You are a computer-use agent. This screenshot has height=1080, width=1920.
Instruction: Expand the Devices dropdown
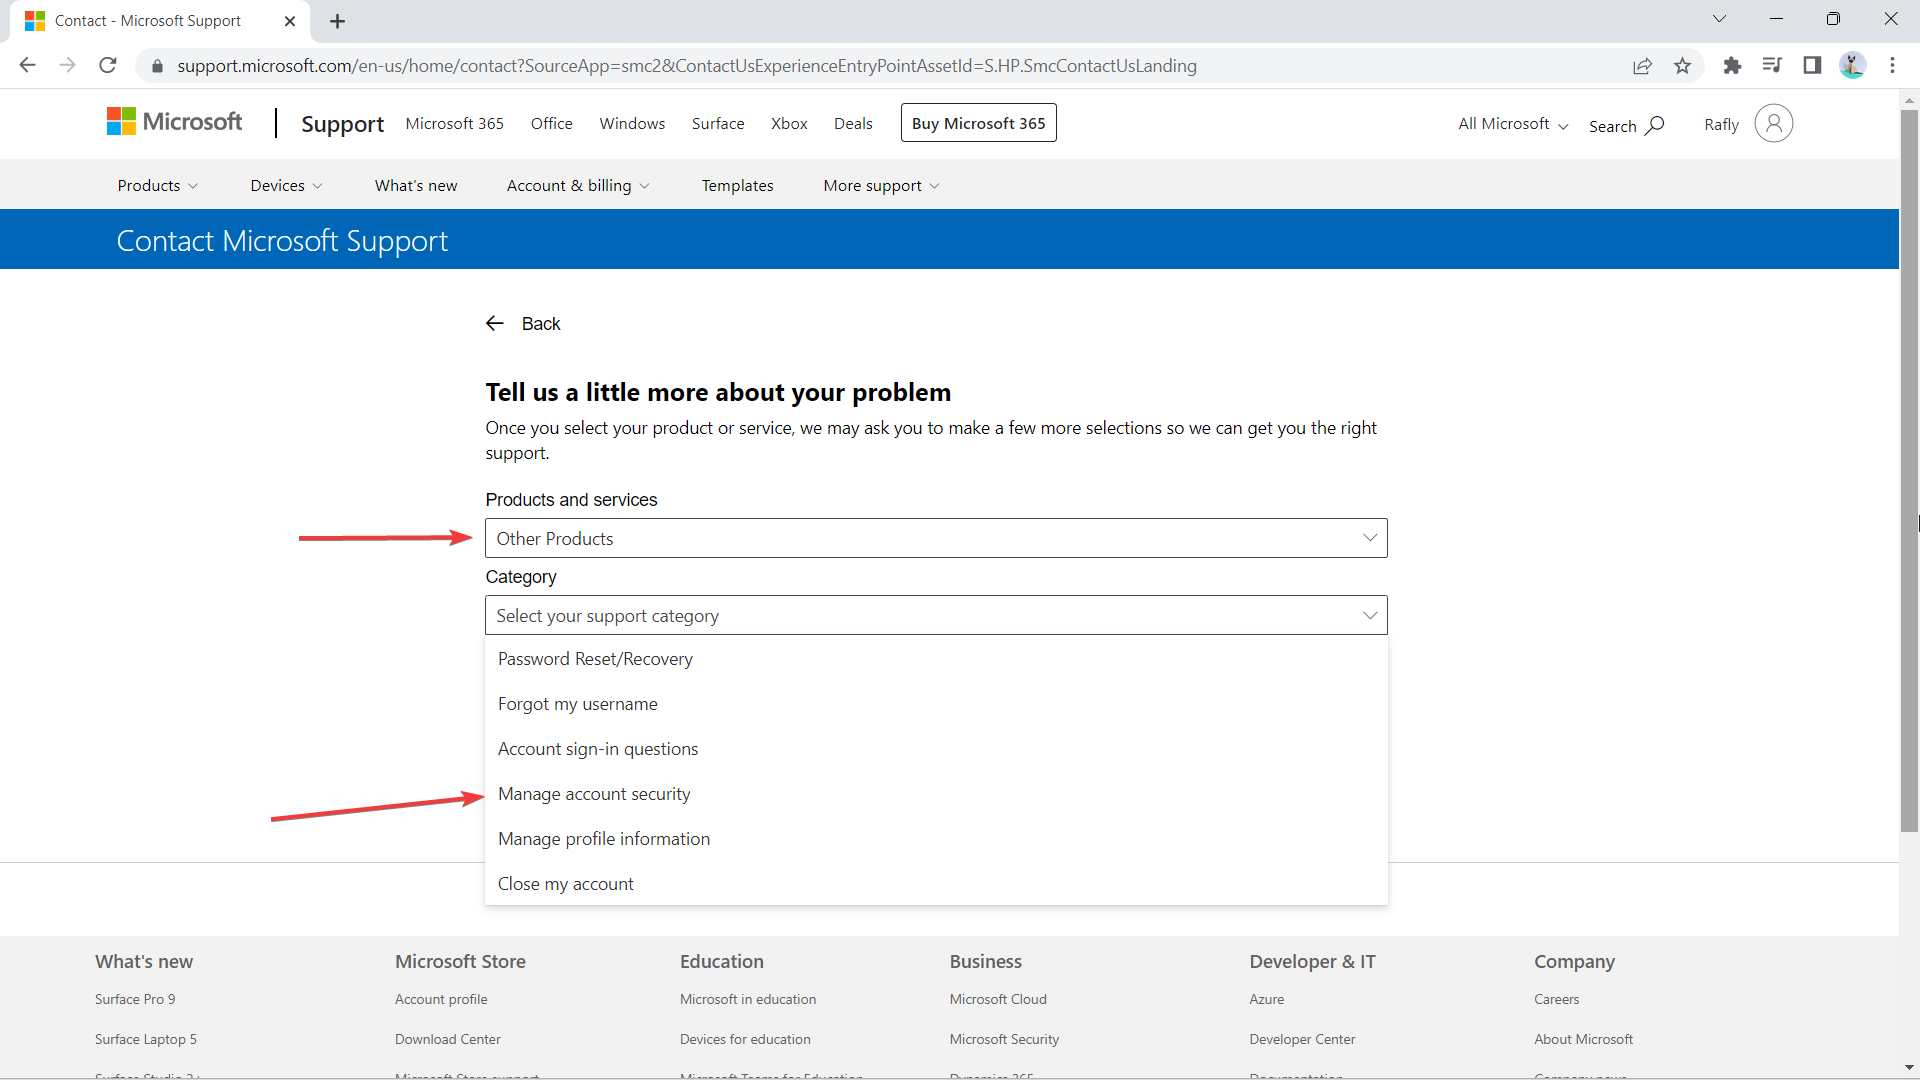(x=287, y=185)
